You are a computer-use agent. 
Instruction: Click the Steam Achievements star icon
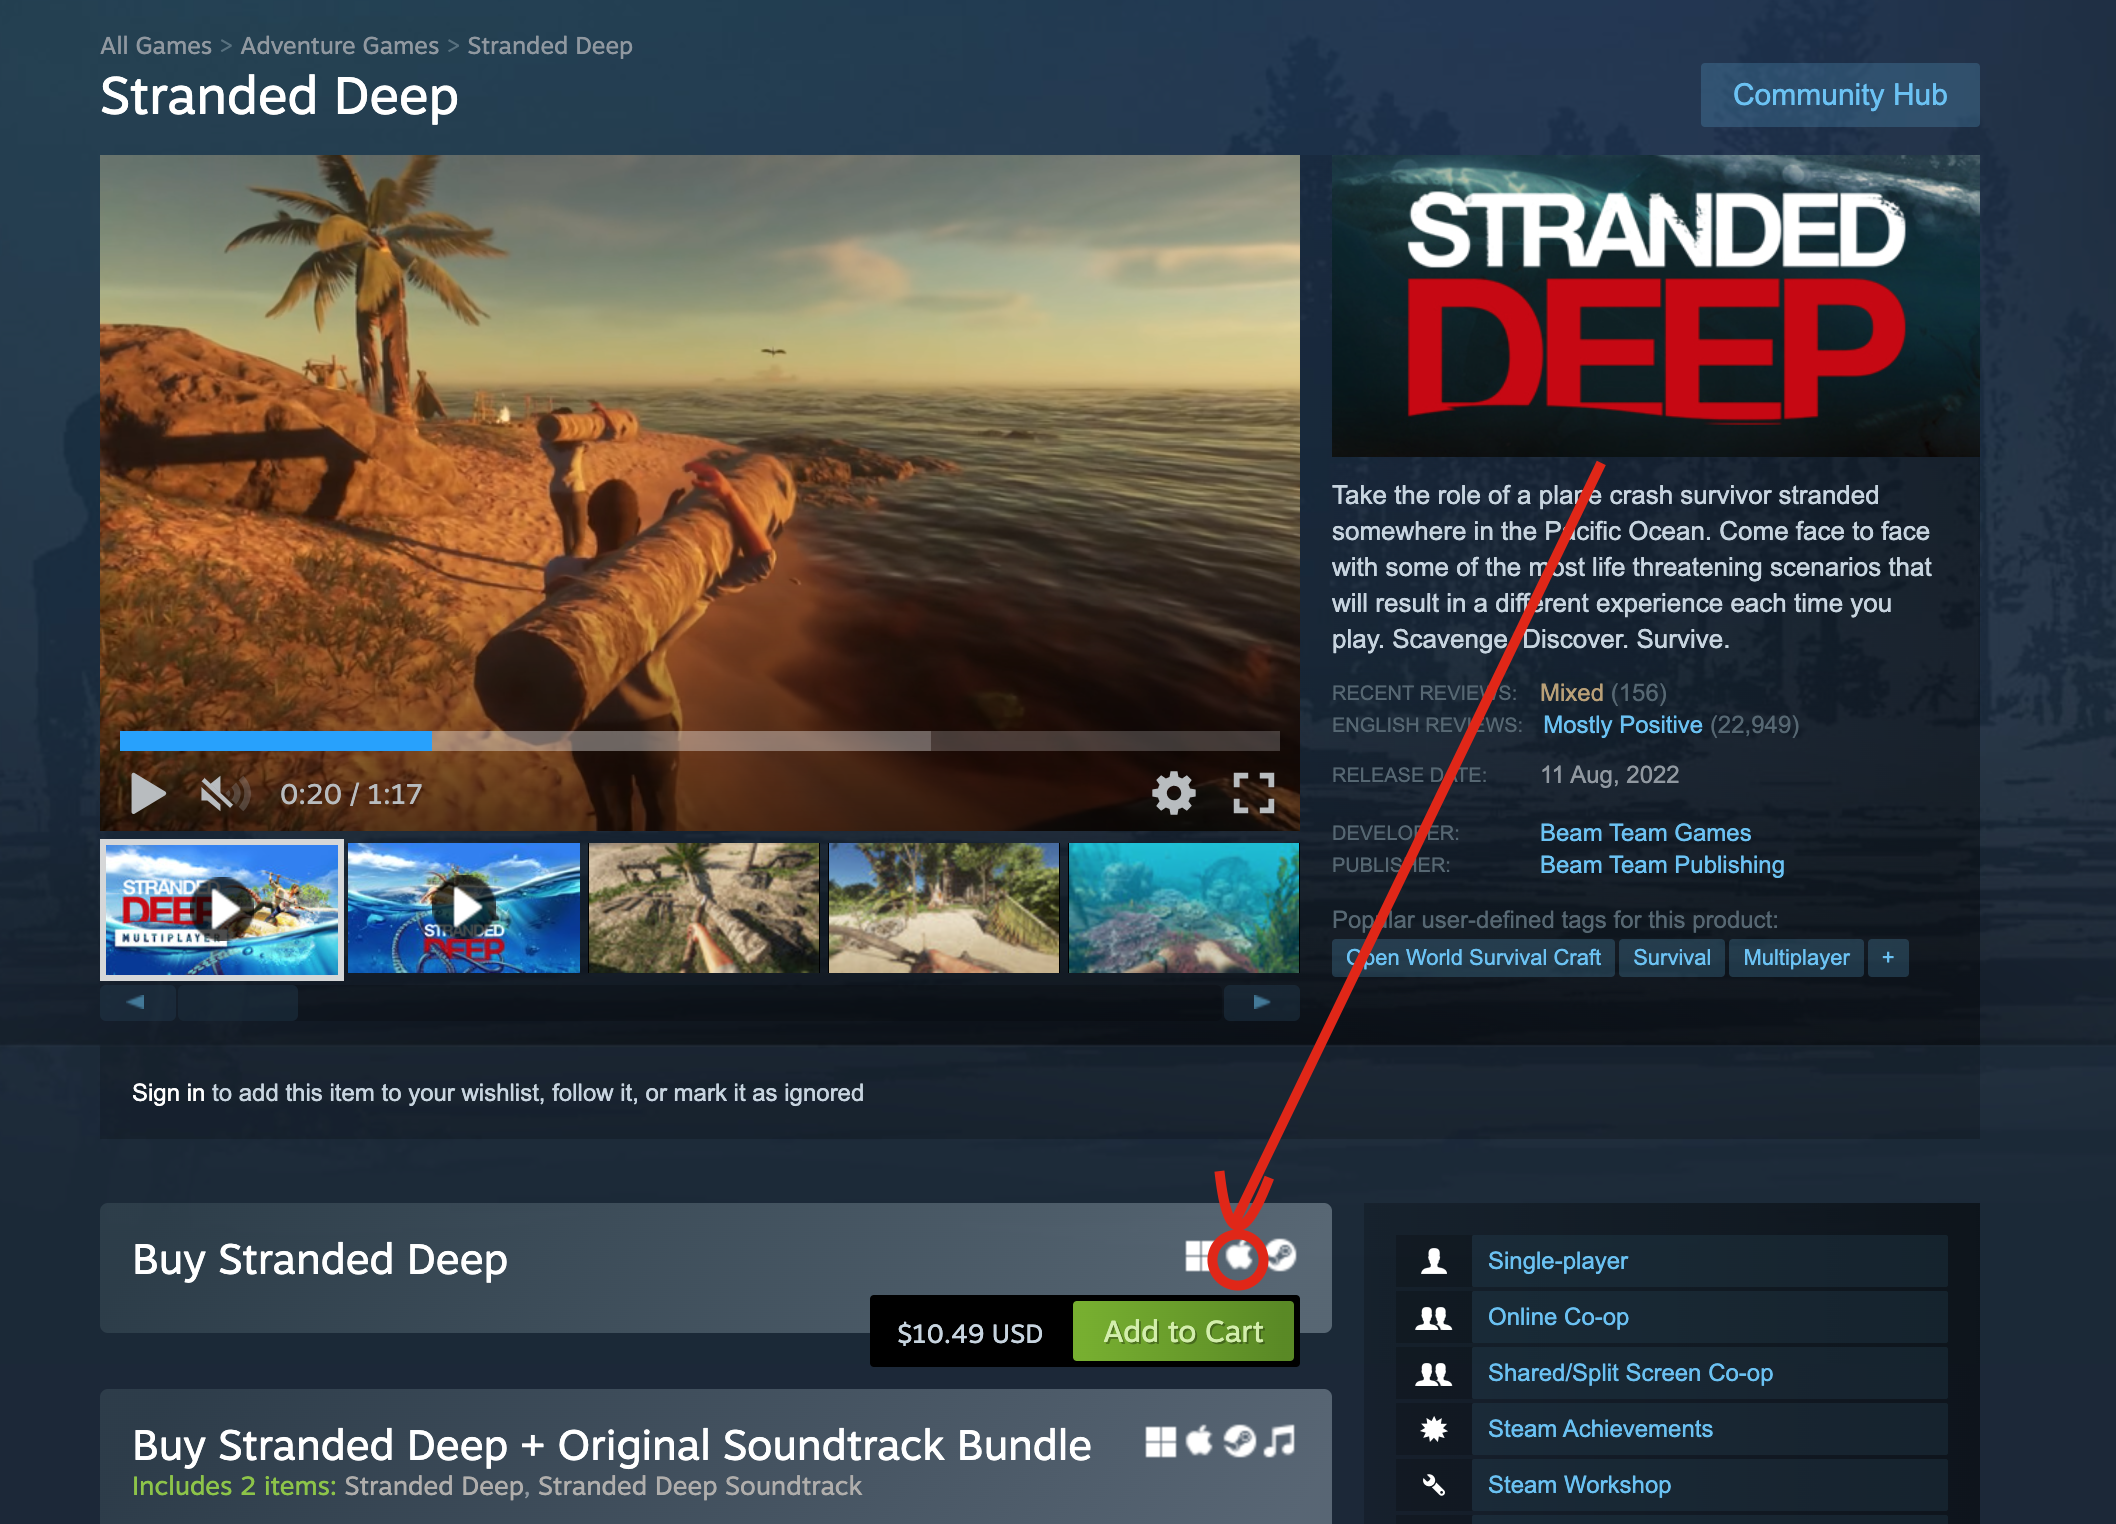click(x=1434, y=1429)
